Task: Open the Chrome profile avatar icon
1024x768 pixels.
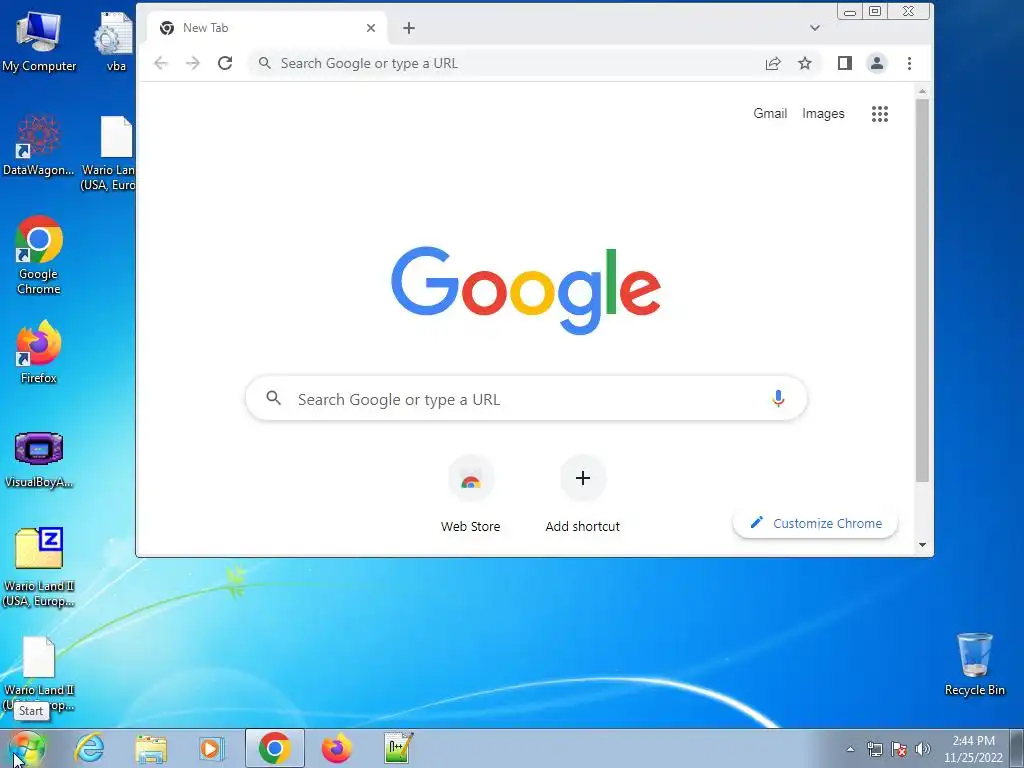Action: [876, 63]
